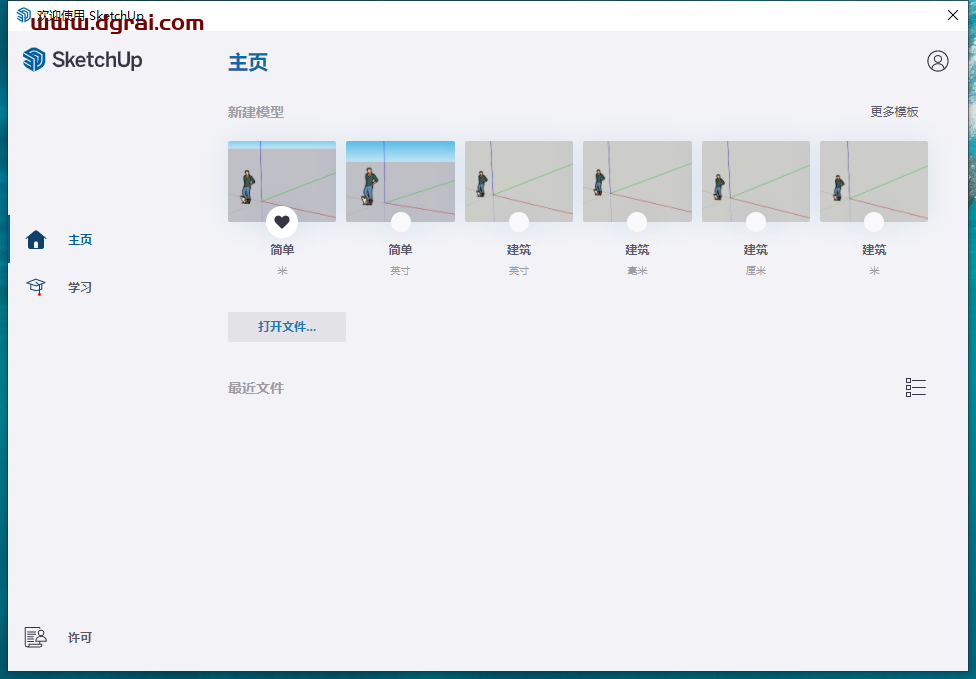
Task: Click the home icon for 主页
Action: click(36, 240)
